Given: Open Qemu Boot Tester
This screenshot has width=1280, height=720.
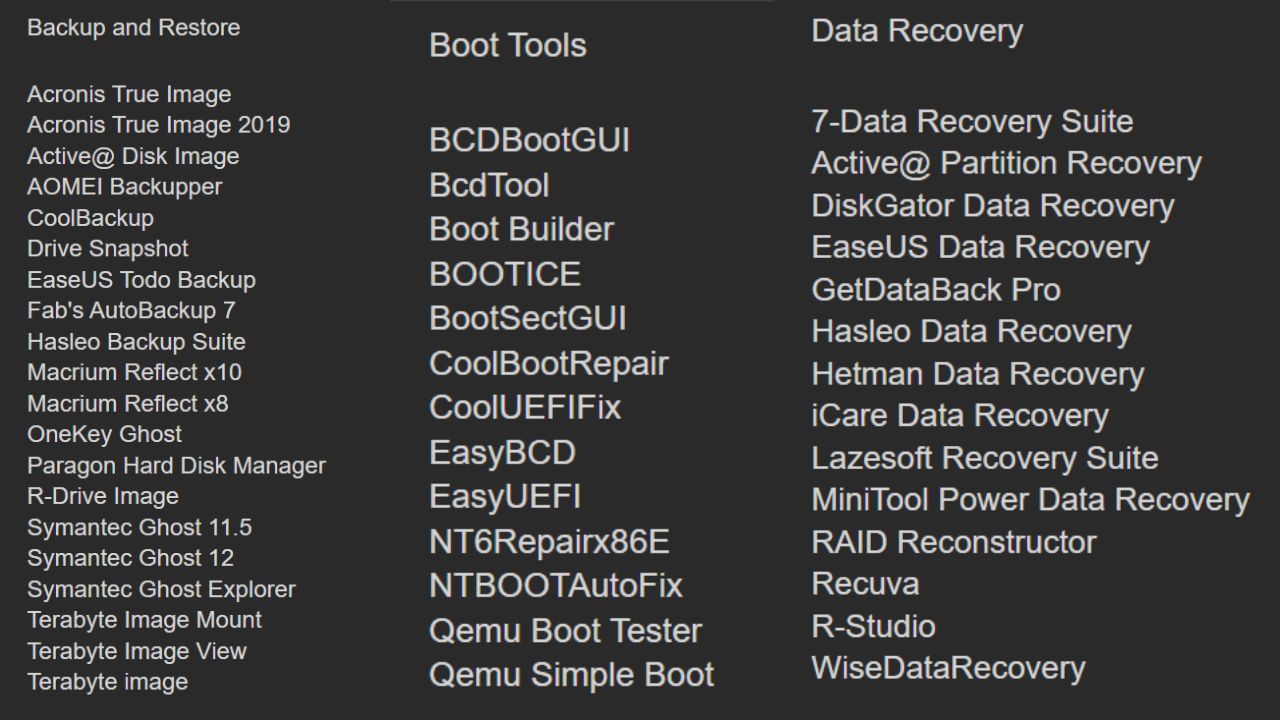Looking at the screenshot, I should pyautogui.click(x=565, y=631).
